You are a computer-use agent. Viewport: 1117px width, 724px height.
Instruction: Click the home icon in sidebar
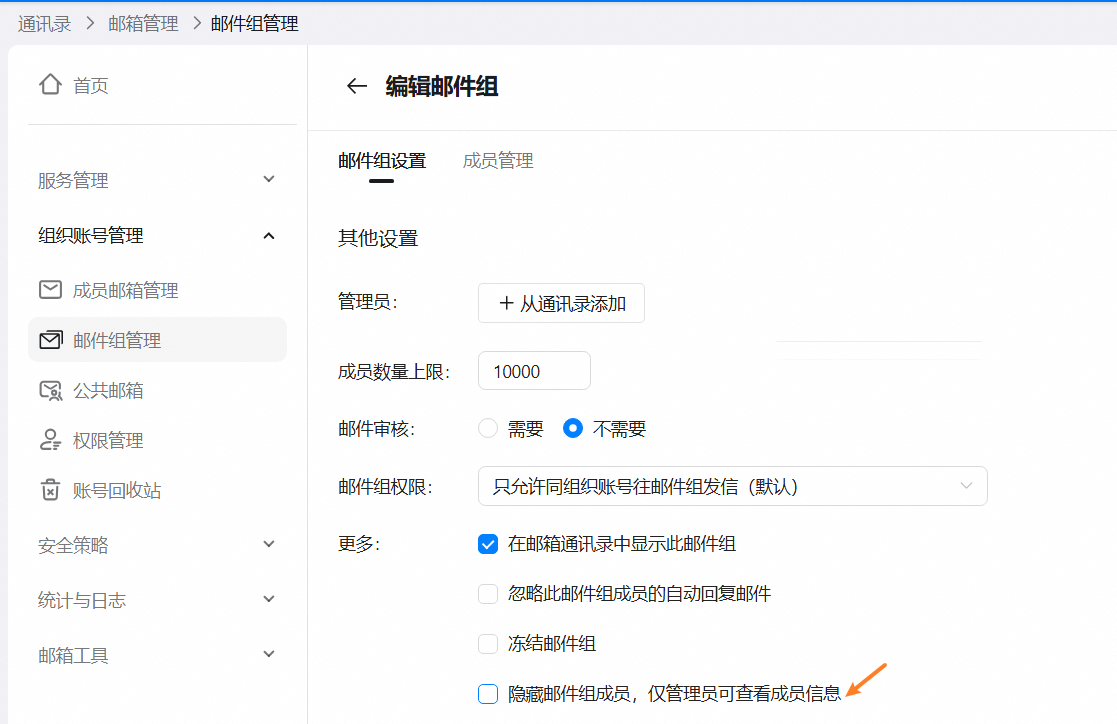tap(50, 85)
